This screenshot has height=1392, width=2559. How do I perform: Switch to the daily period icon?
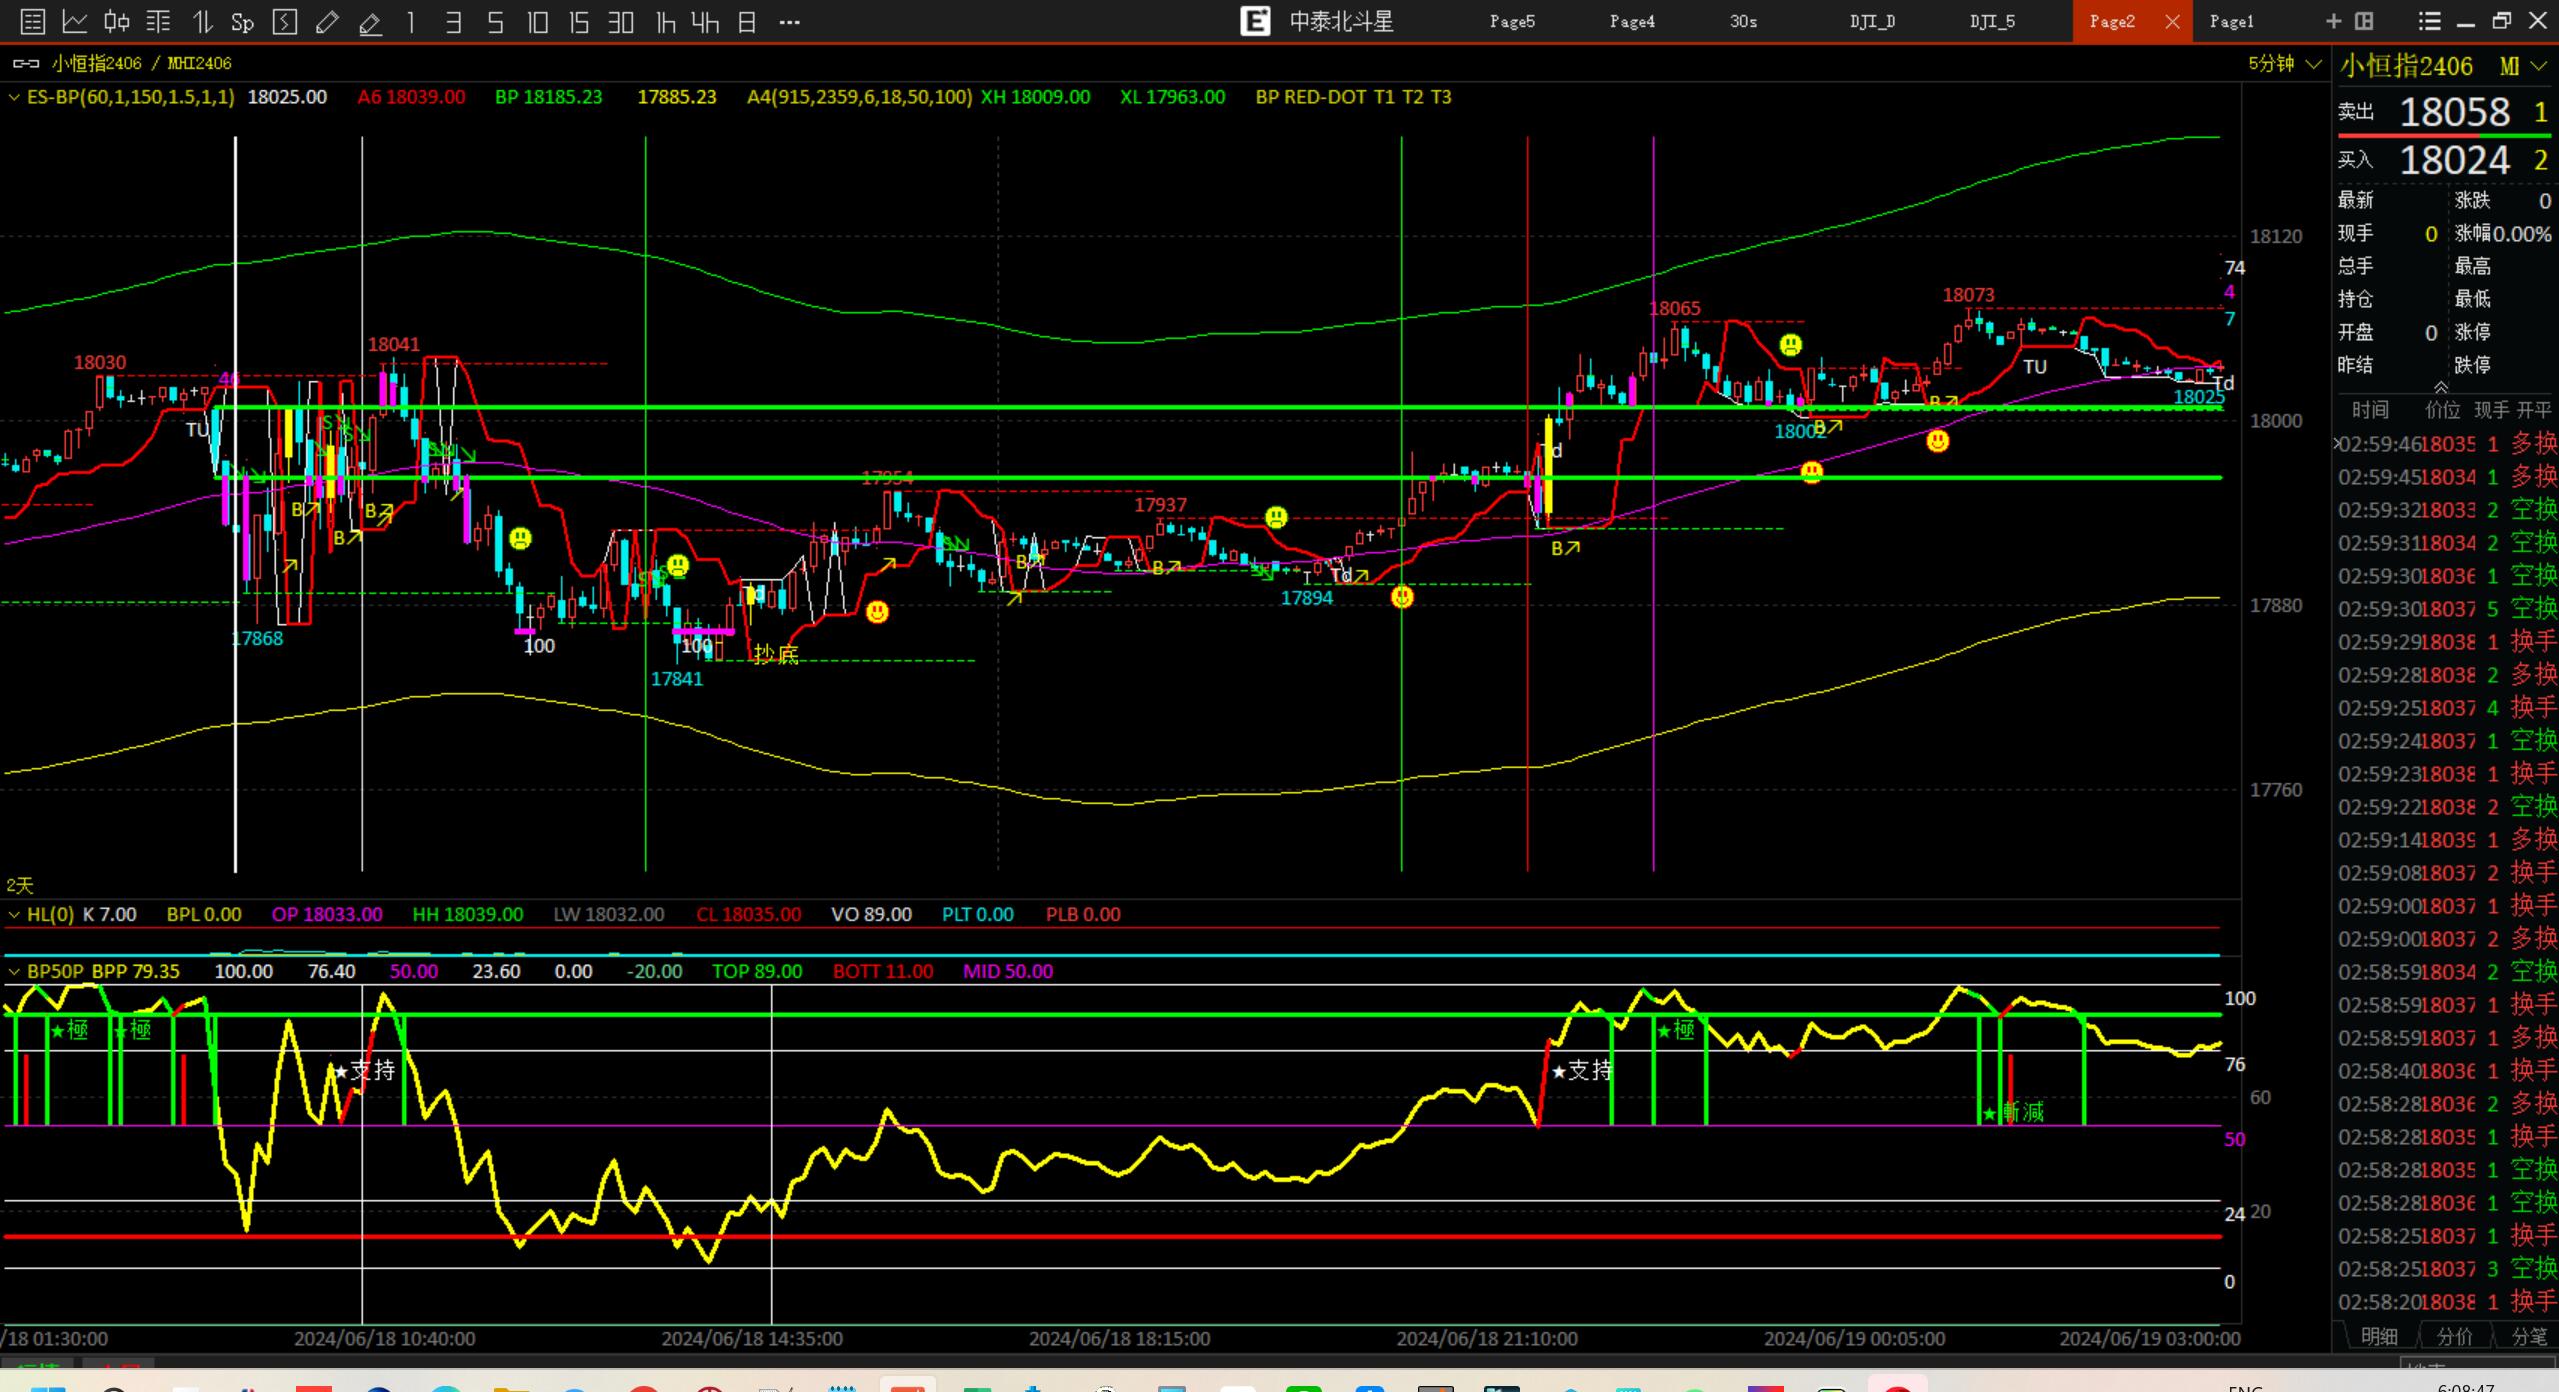[747, 21]
